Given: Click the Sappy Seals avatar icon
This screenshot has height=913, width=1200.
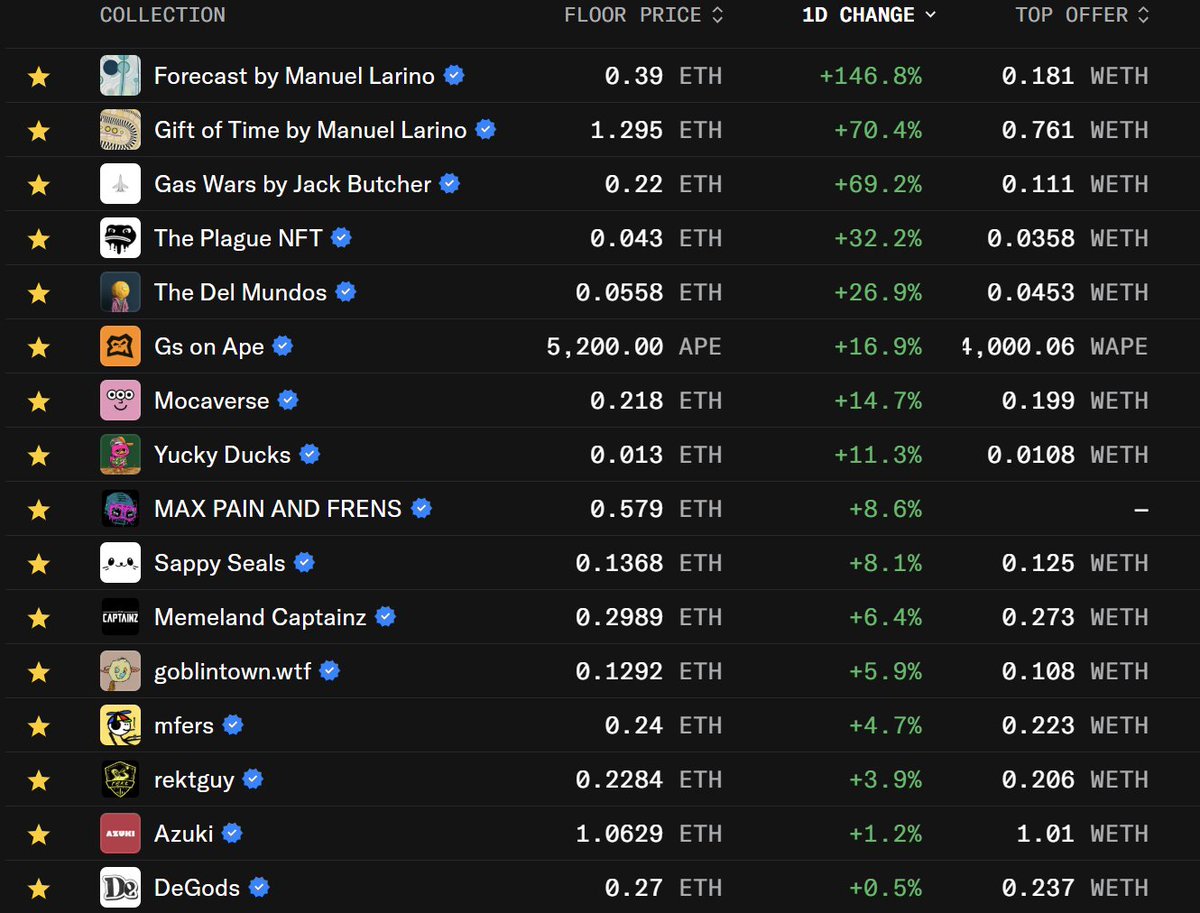Looking at the screenshot, I should tap(120, 563).
